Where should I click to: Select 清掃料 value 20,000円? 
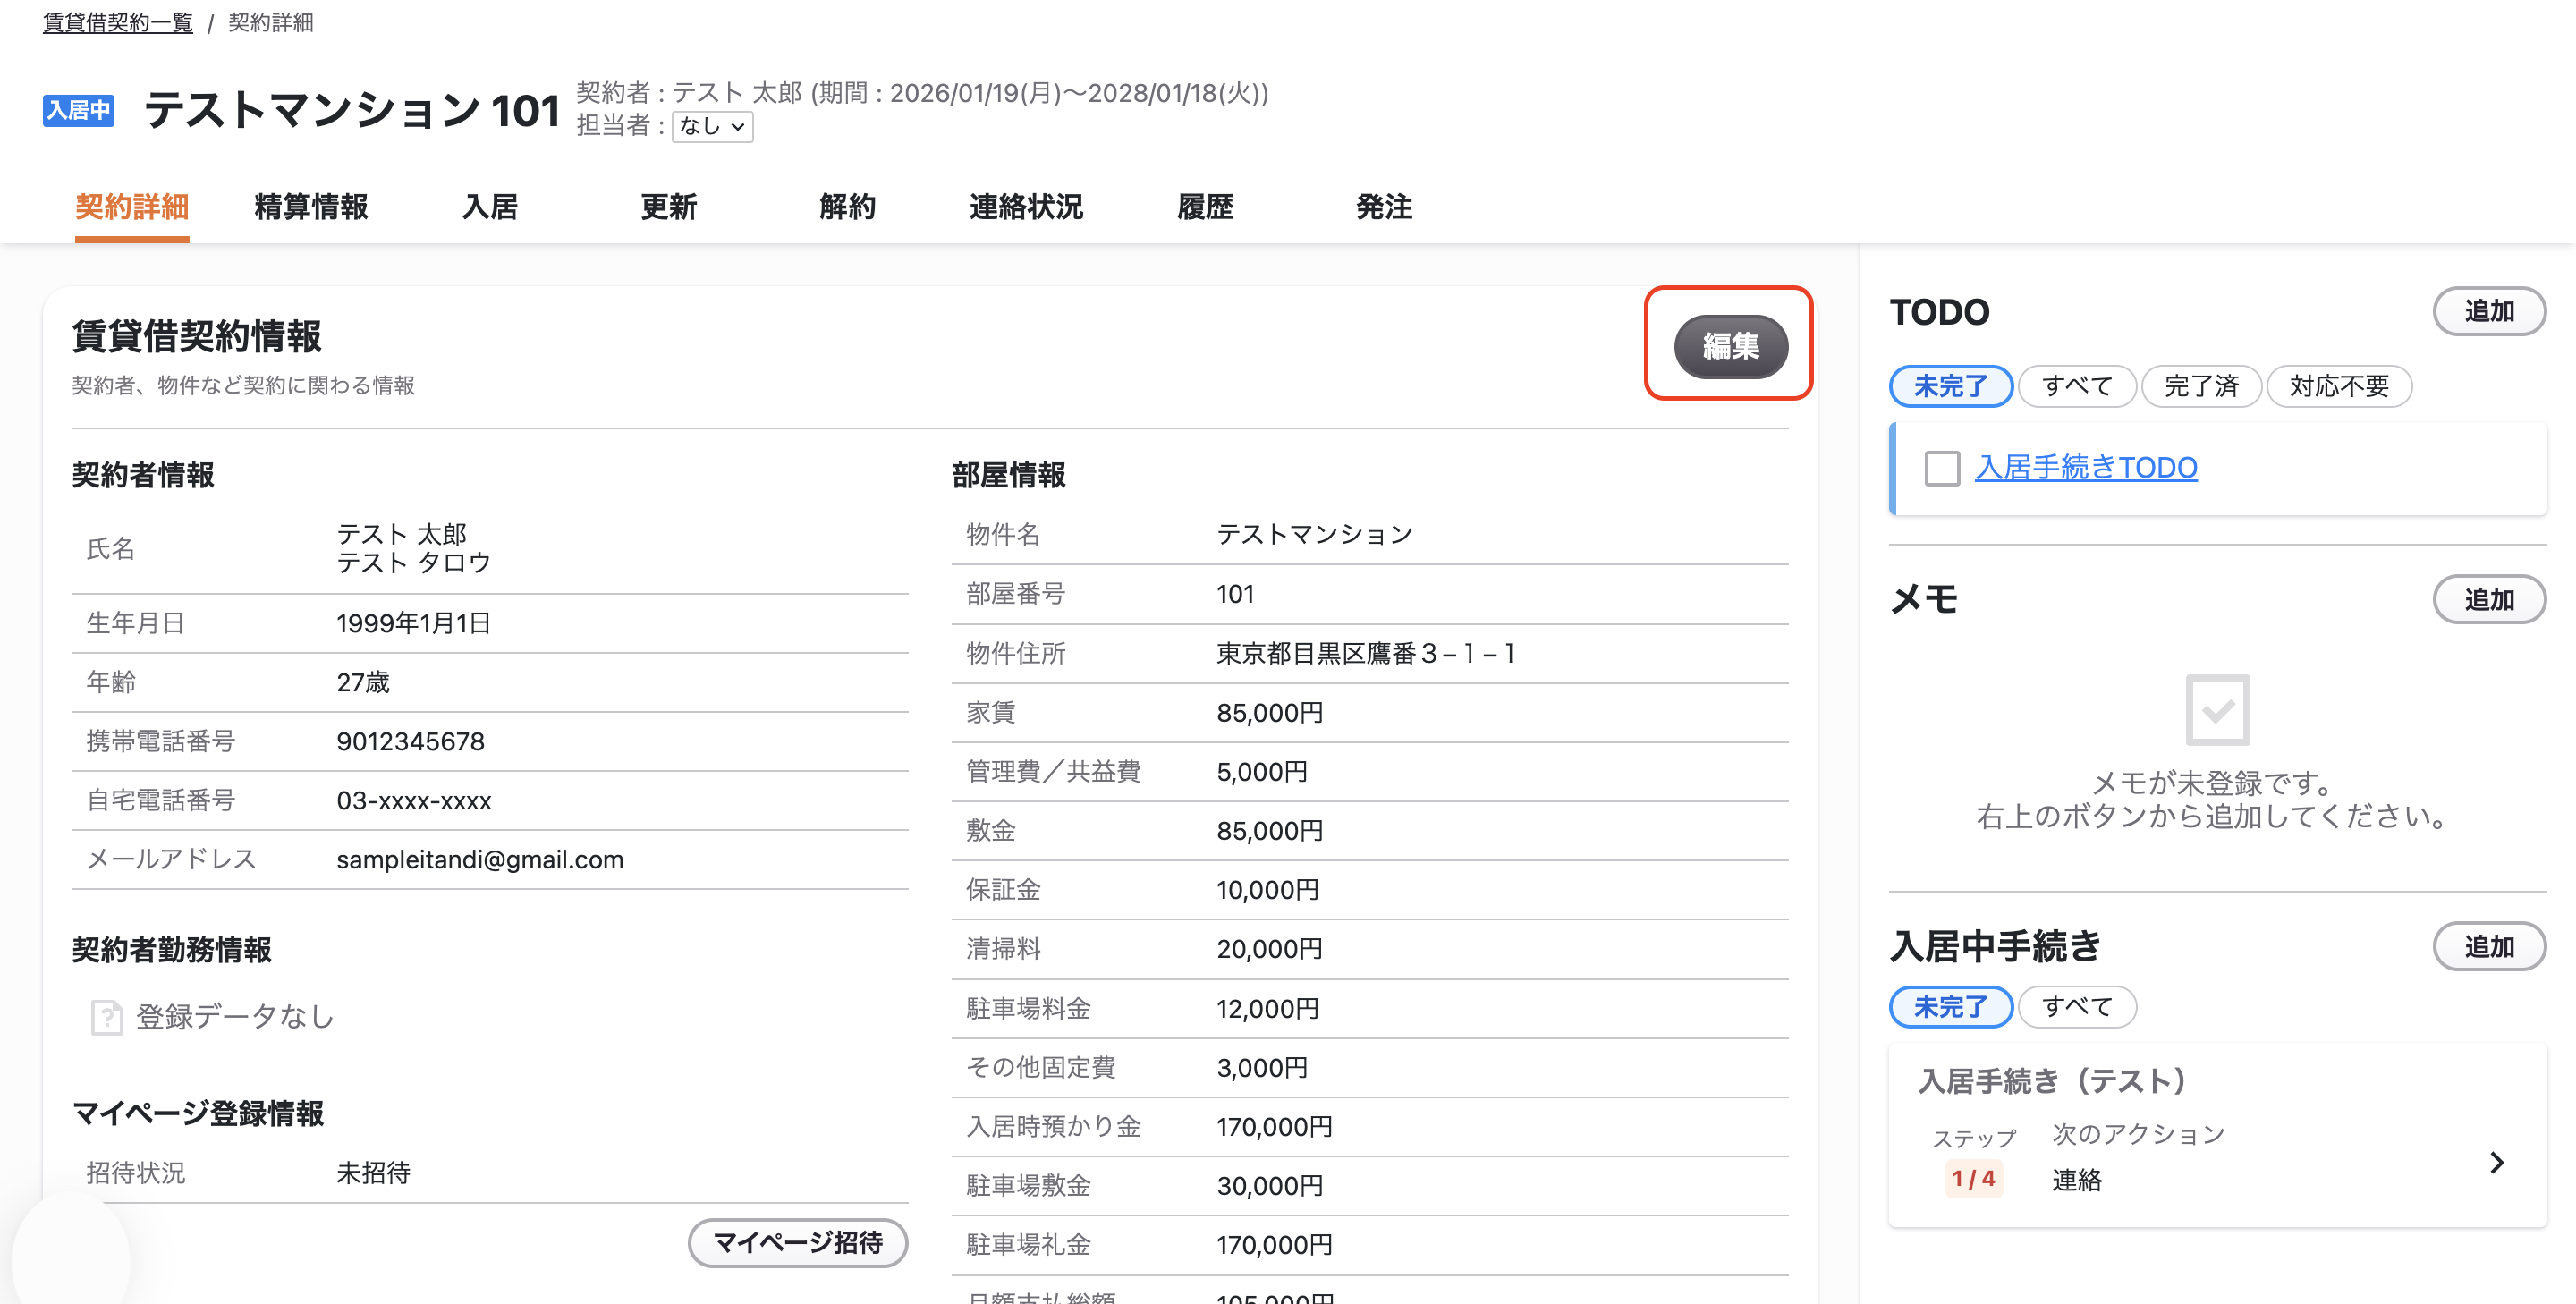[1269, 948]
